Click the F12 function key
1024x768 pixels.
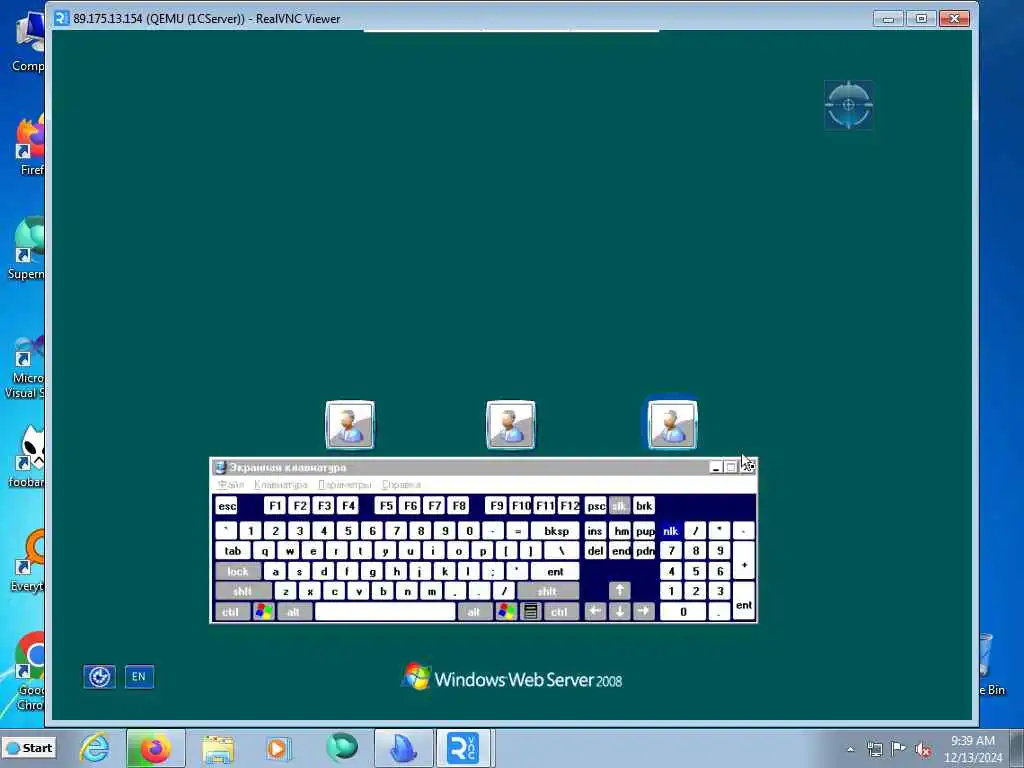coord(569,506)
